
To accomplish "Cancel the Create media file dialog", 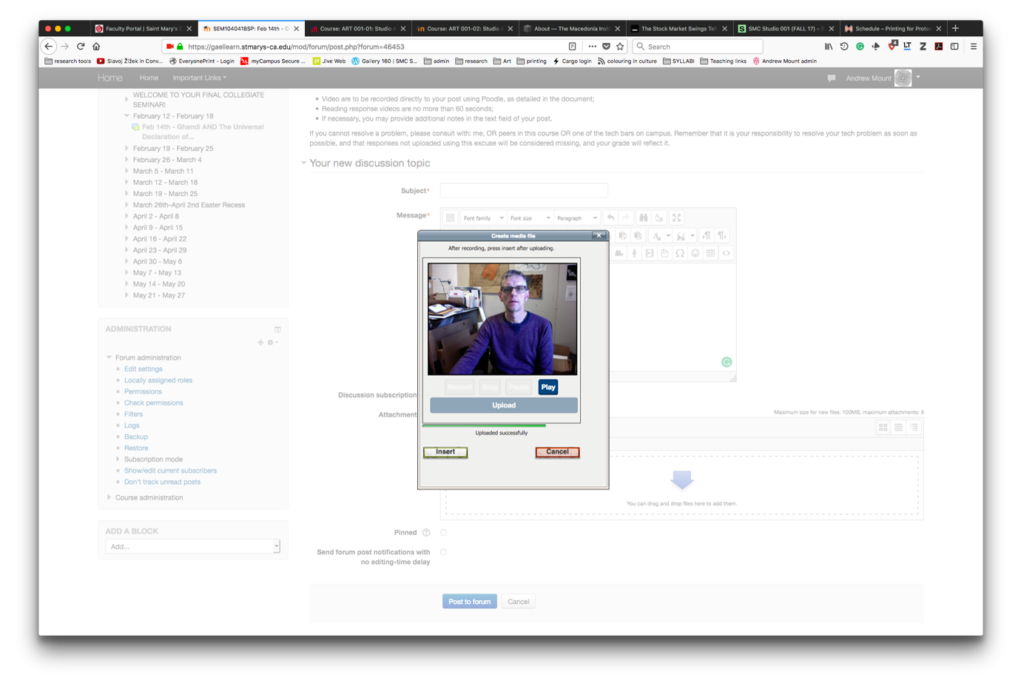I will pyautogui.click(x=557, y=452).
